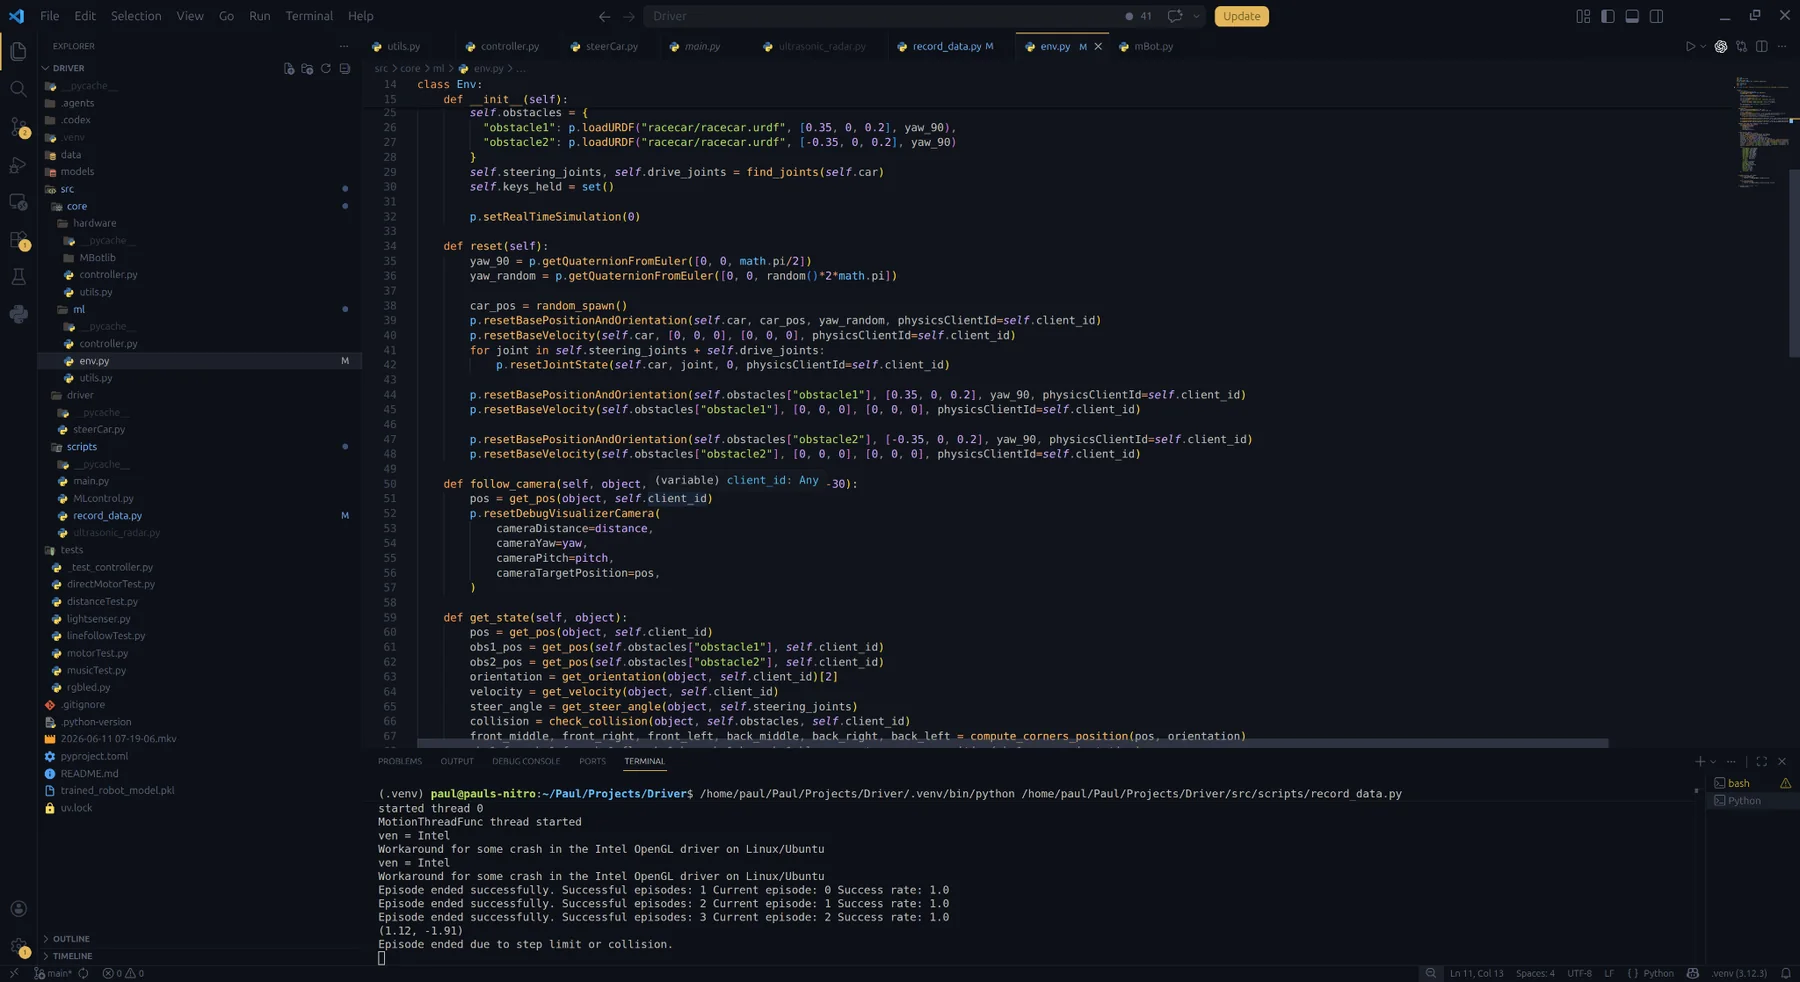
Task: Click the editor horizontal scrollbar
Action: tap(1012, 743)
